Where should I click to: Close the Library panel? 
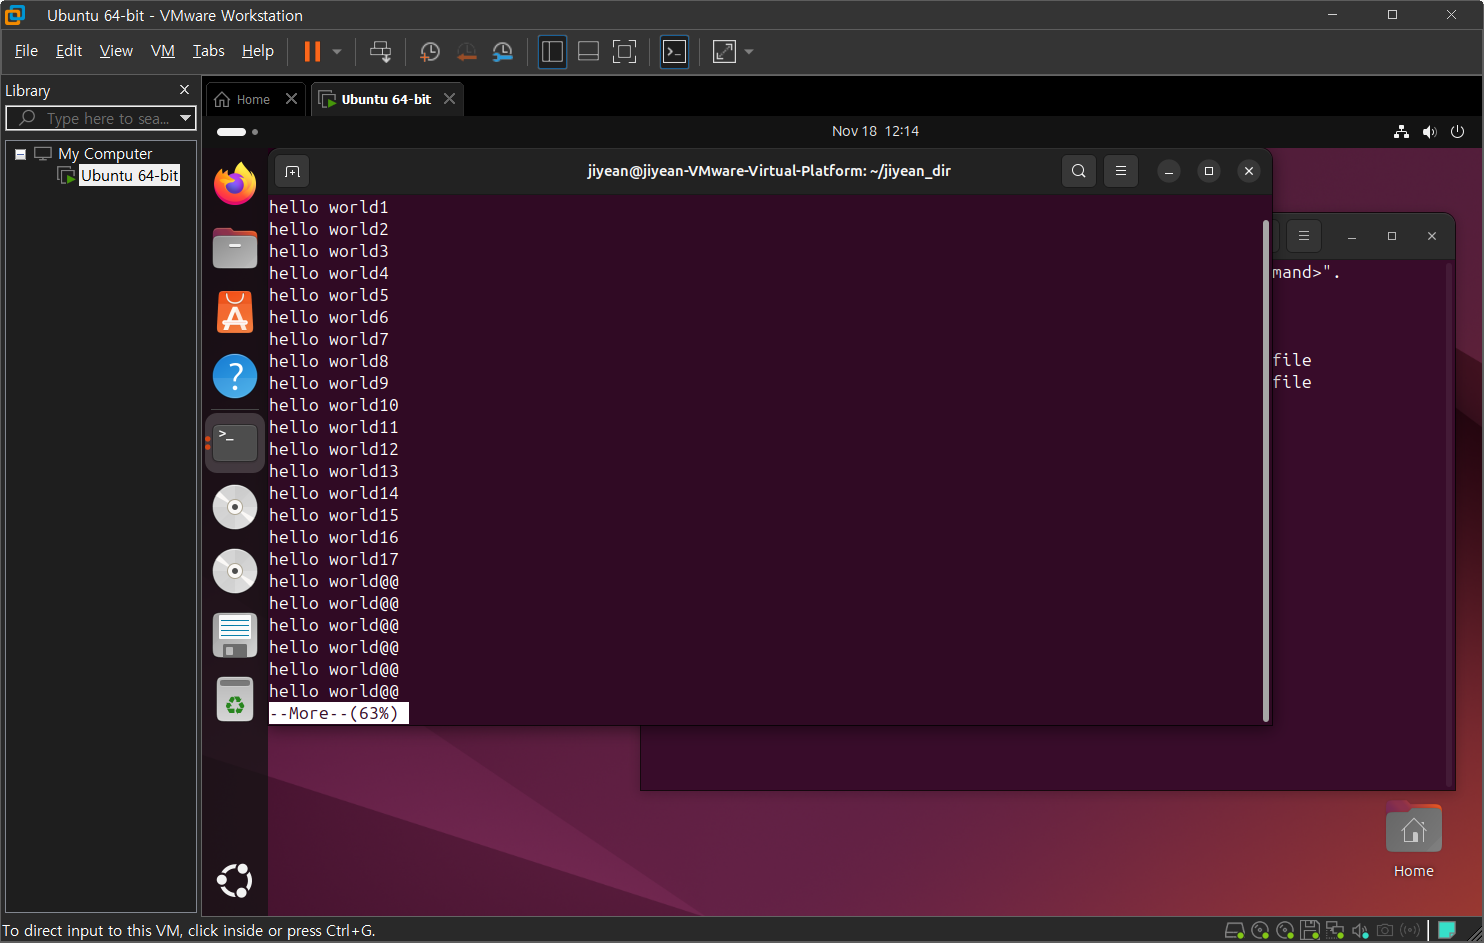[x=184, y=90]
